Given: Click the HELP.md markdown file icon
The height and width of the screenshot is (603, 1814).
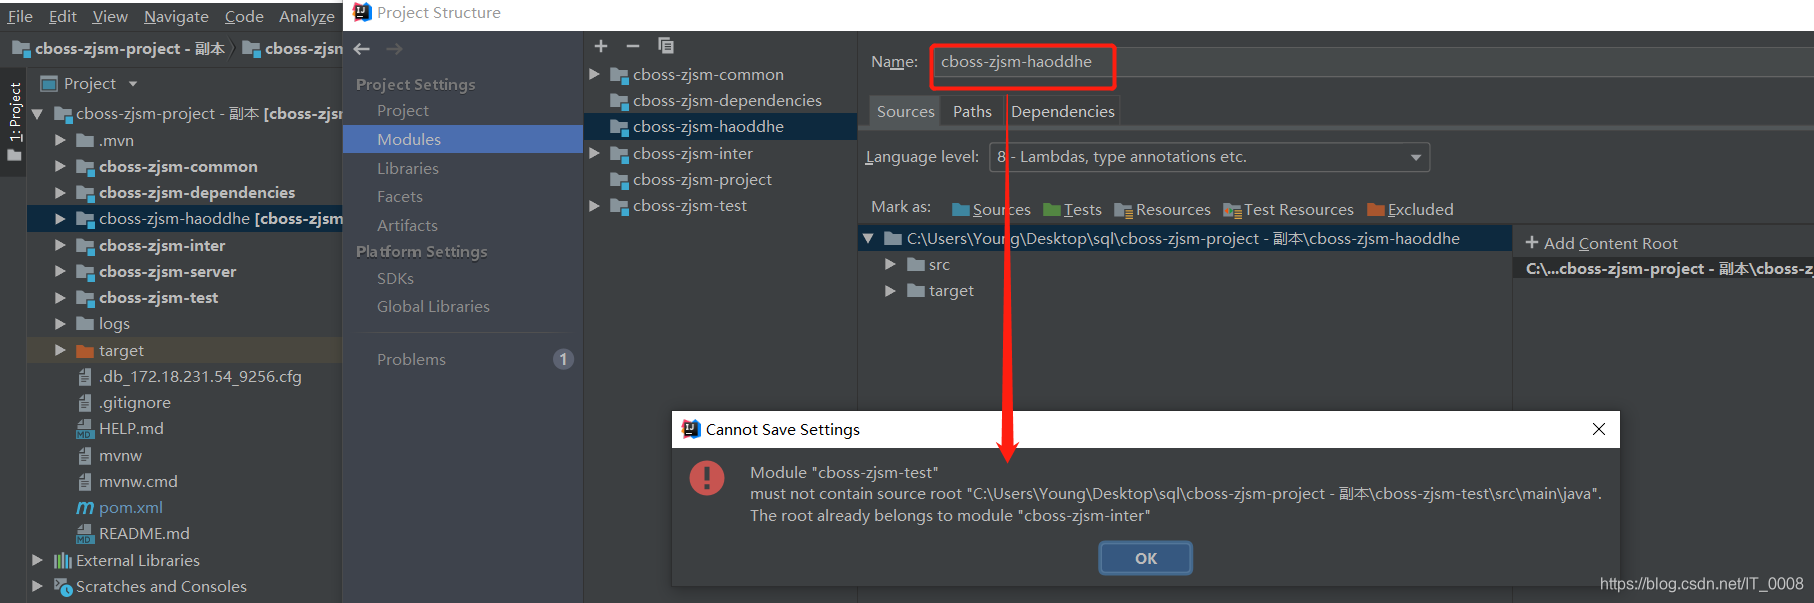Looking at the screenshot, I should 85,429.
